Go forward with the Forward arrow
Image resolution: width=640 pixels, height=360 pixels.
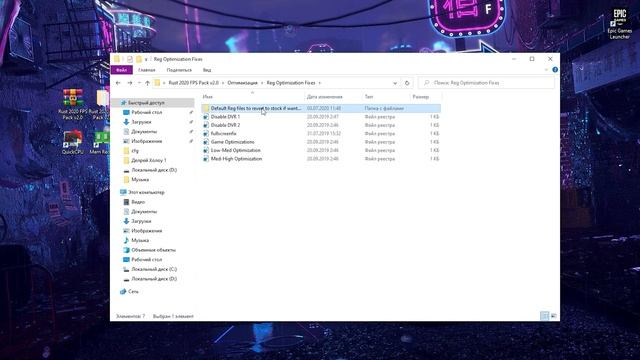point(130,83)
